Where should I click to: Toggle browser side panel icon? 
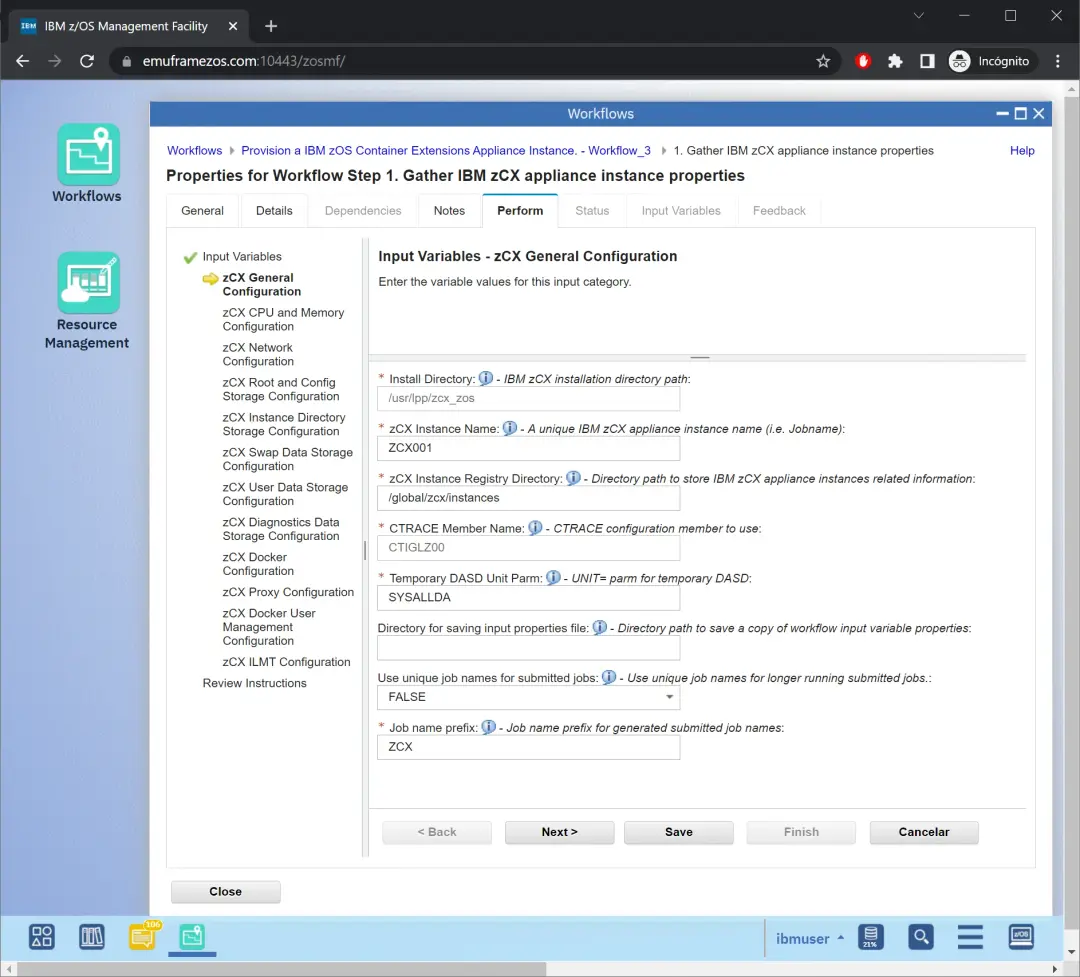coord(927,61)
